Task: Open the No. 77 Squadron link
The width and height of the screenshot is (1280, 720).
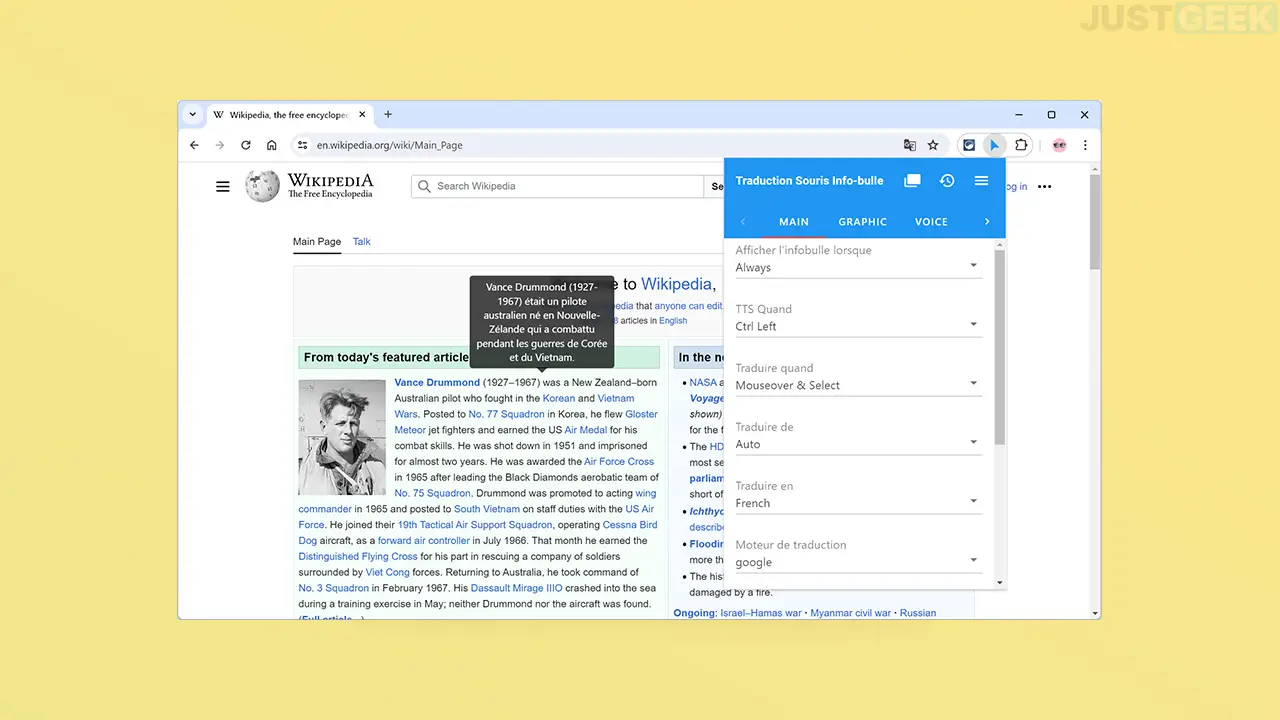Action: pyautogui.click(x=507, y=414)
